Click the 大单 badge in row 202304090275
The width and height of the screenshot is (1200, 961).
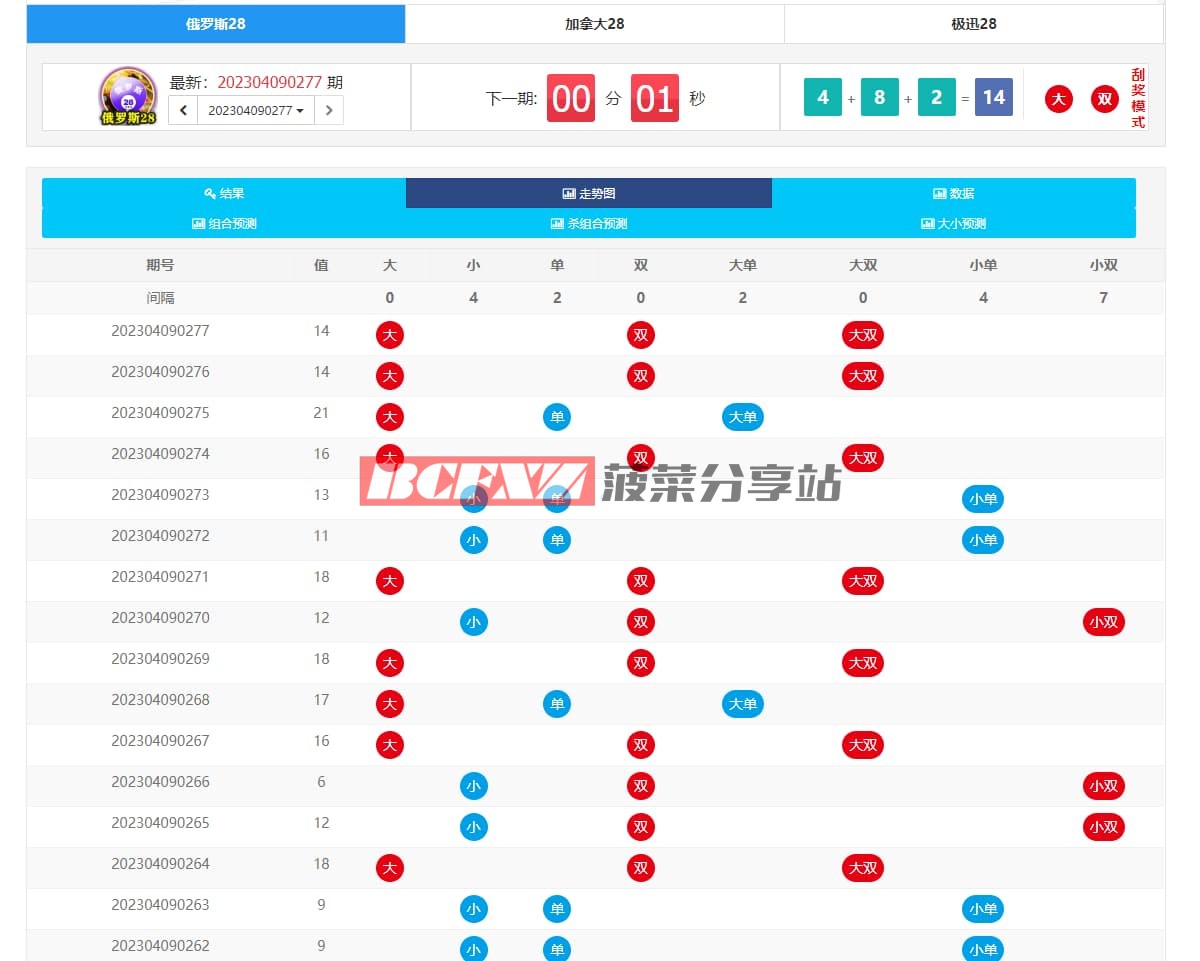742,417
